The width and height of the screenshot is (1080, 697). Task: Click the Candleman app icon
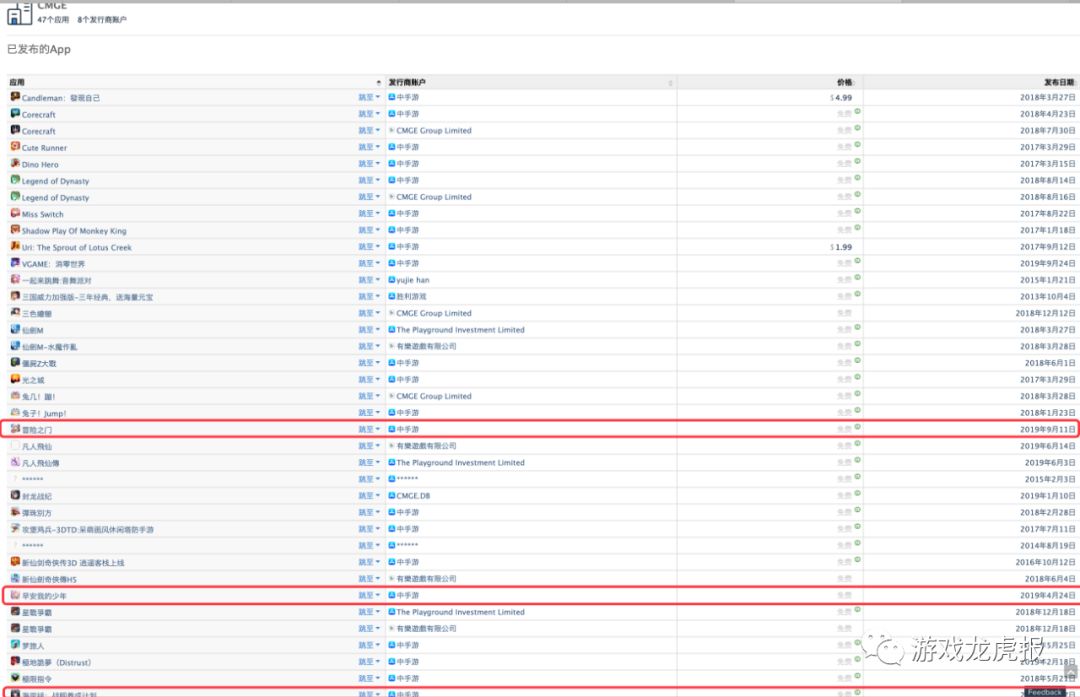[15, 96]
